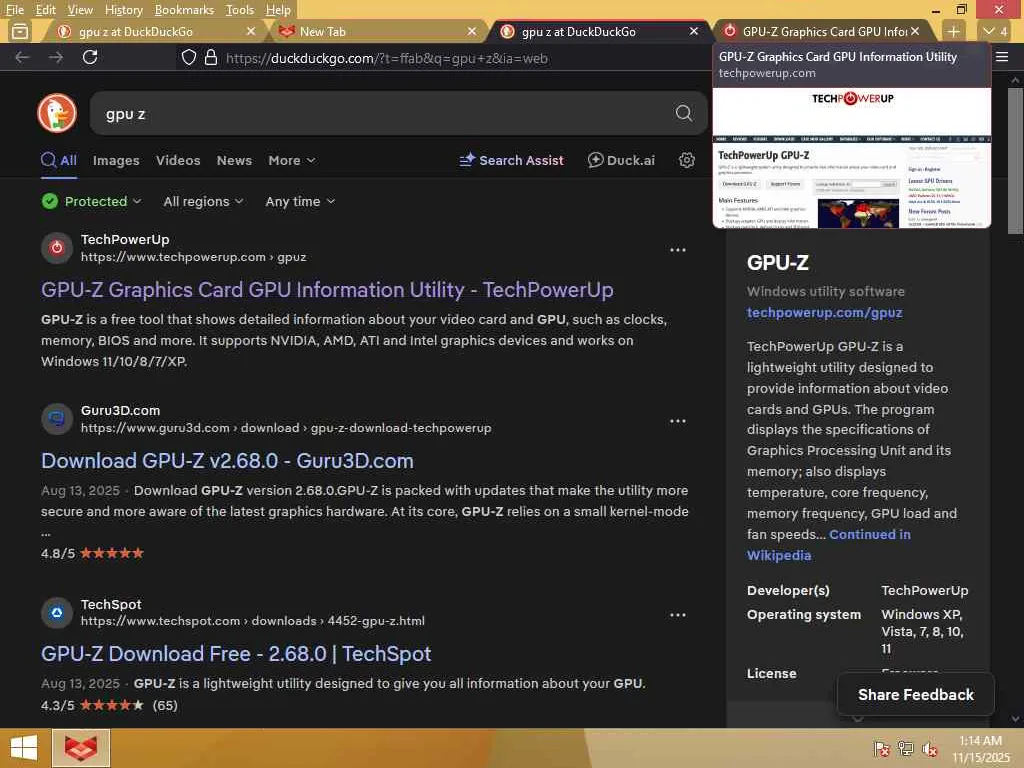Image resolution: width=1024 pixels, height=768 pixels.
Task: Open more options for Guru3D result
Action: click(678, 421)
